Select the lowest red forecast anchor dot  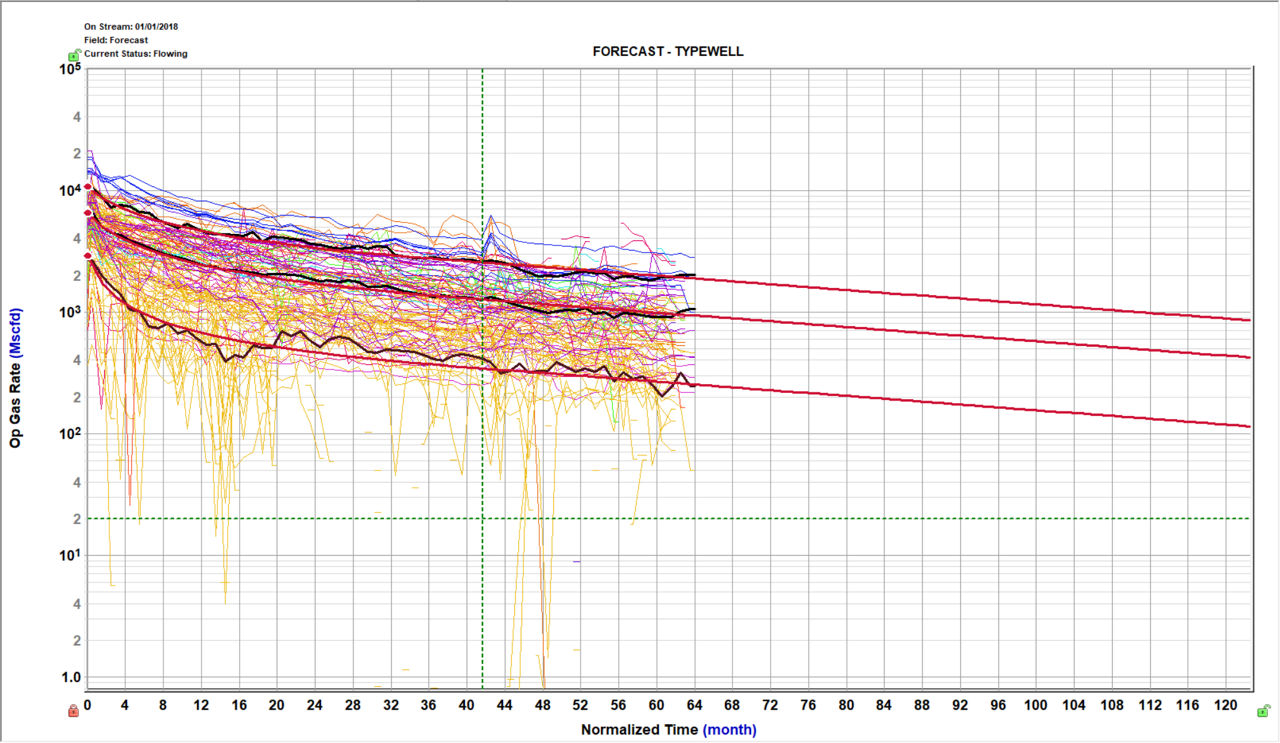click(x=88, y=256)
